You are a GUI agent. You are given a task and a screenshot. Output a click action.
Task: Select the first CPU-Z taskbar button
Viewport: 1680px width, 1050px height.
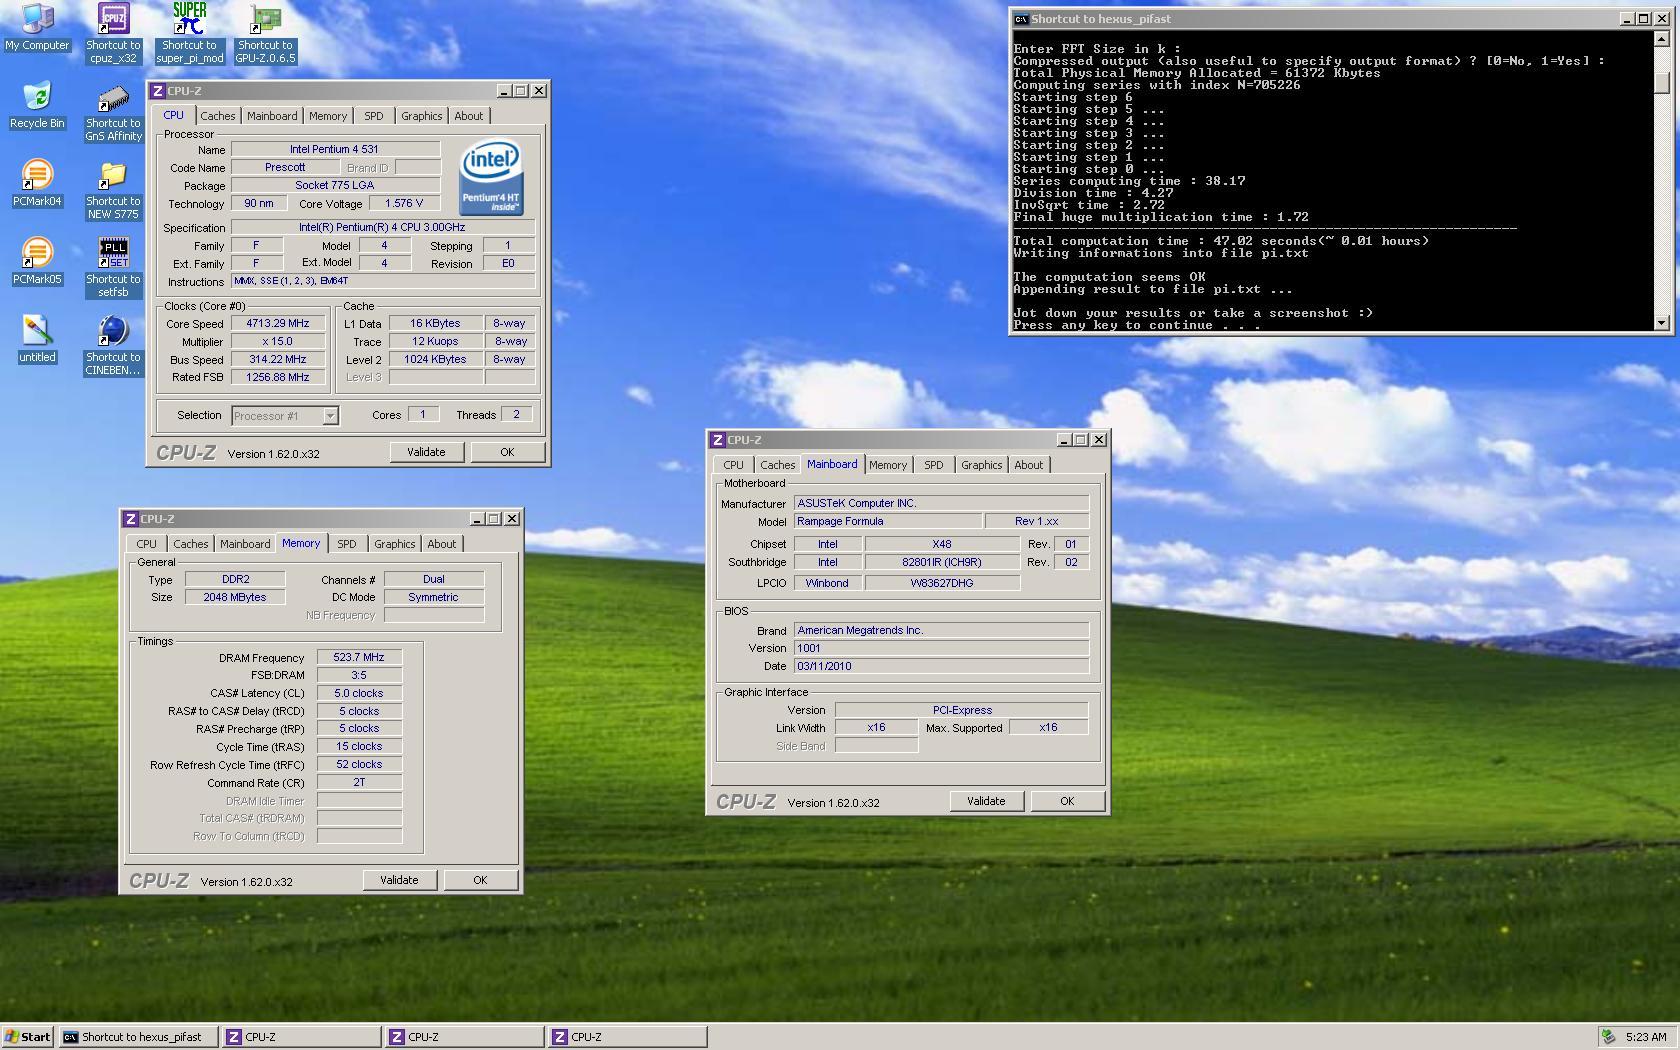(x=301, y=1037)
